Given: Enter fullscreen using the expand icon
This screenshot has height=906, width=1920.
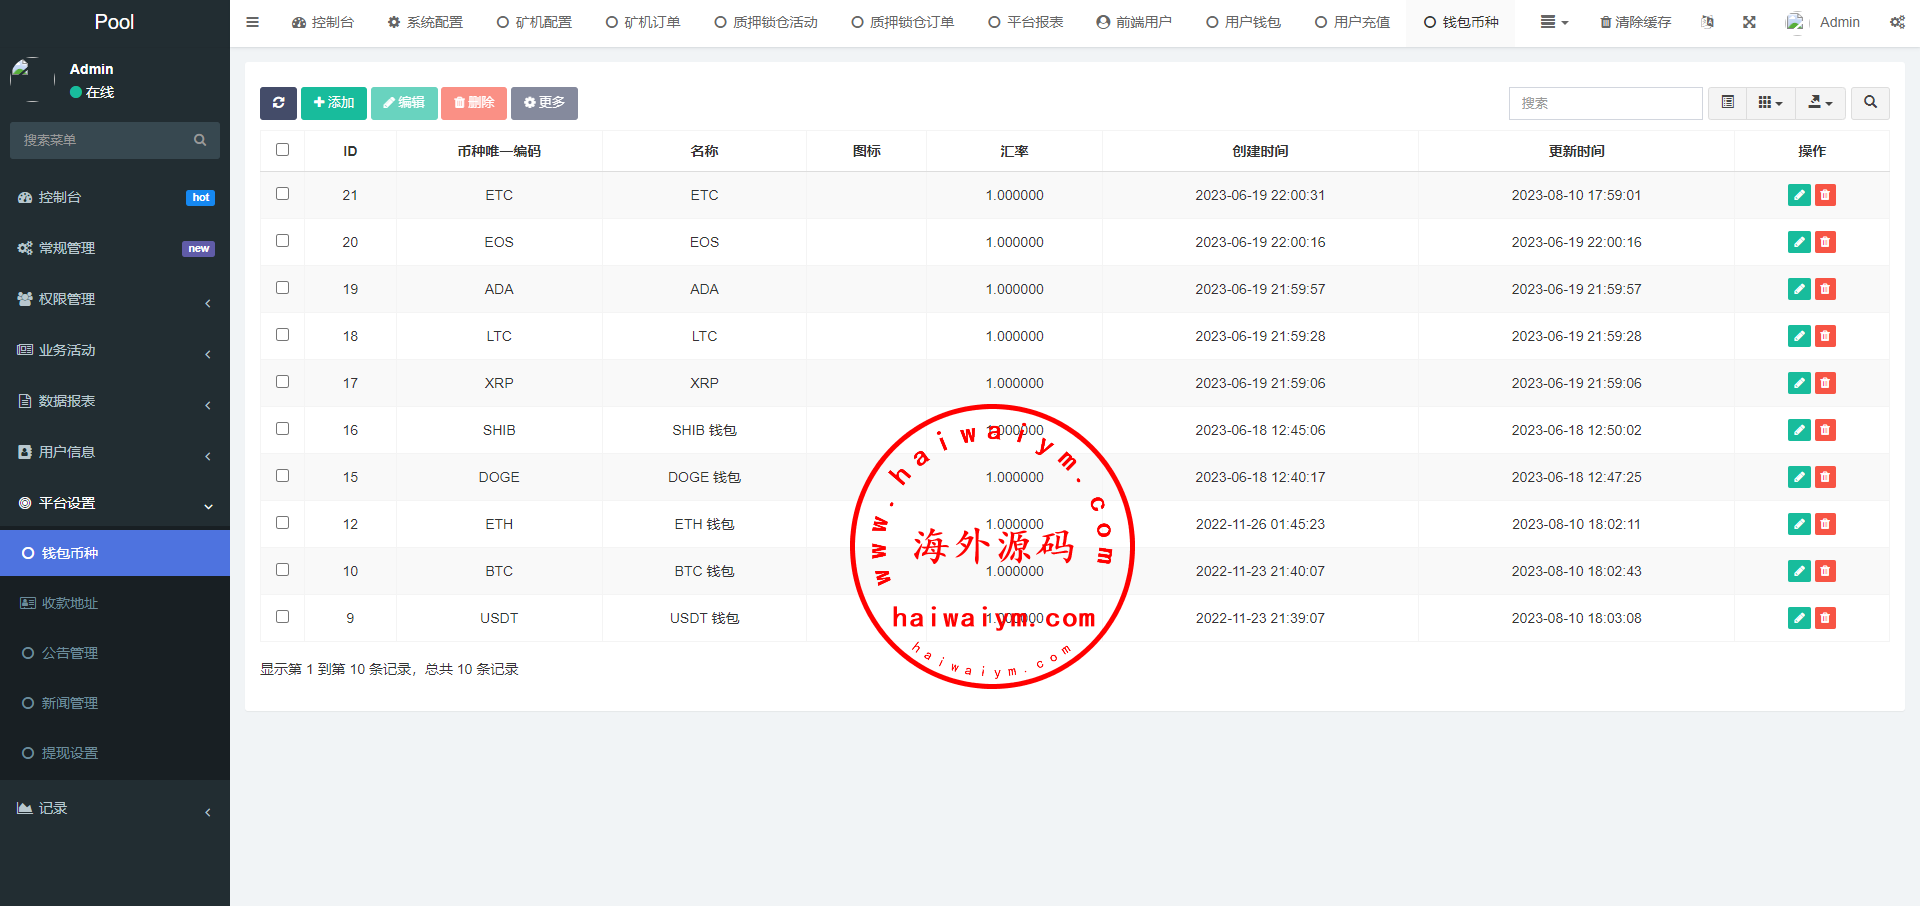Looking at the screenshot, I should tap(1749, 22).
